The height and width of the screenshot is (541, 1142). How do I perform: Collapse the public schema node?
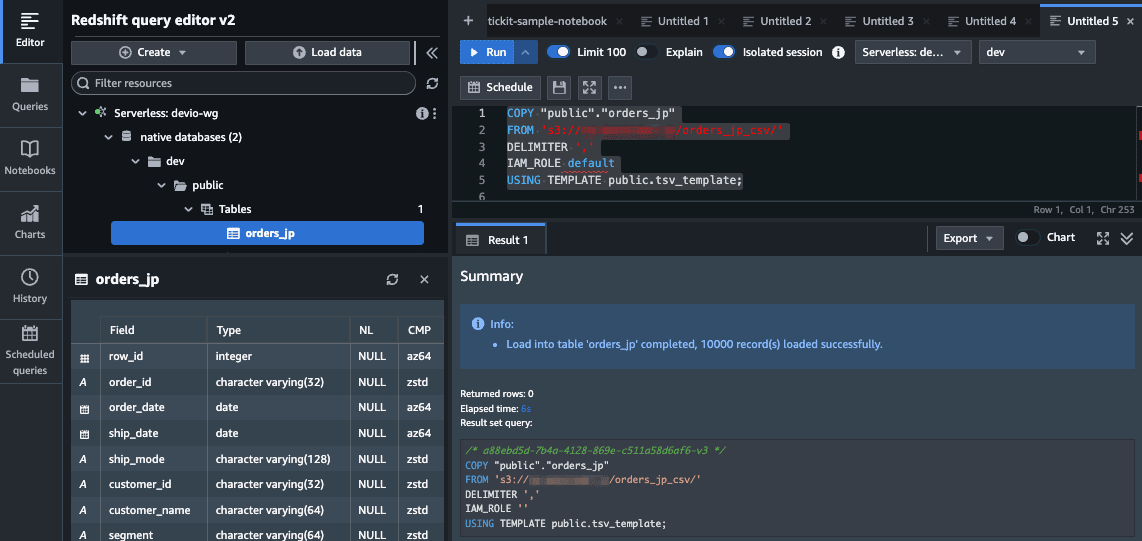point(161,186)
